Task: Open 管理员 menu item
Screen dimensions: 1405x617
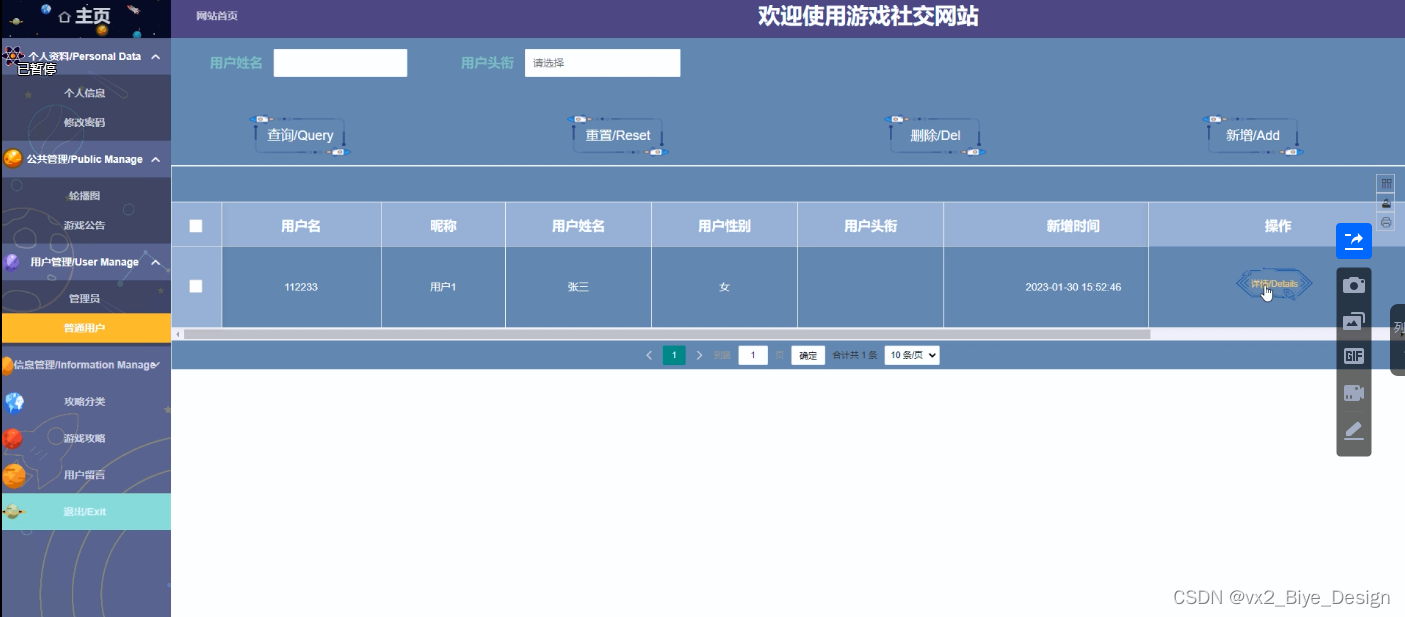Action: click(x=85, y=299)
